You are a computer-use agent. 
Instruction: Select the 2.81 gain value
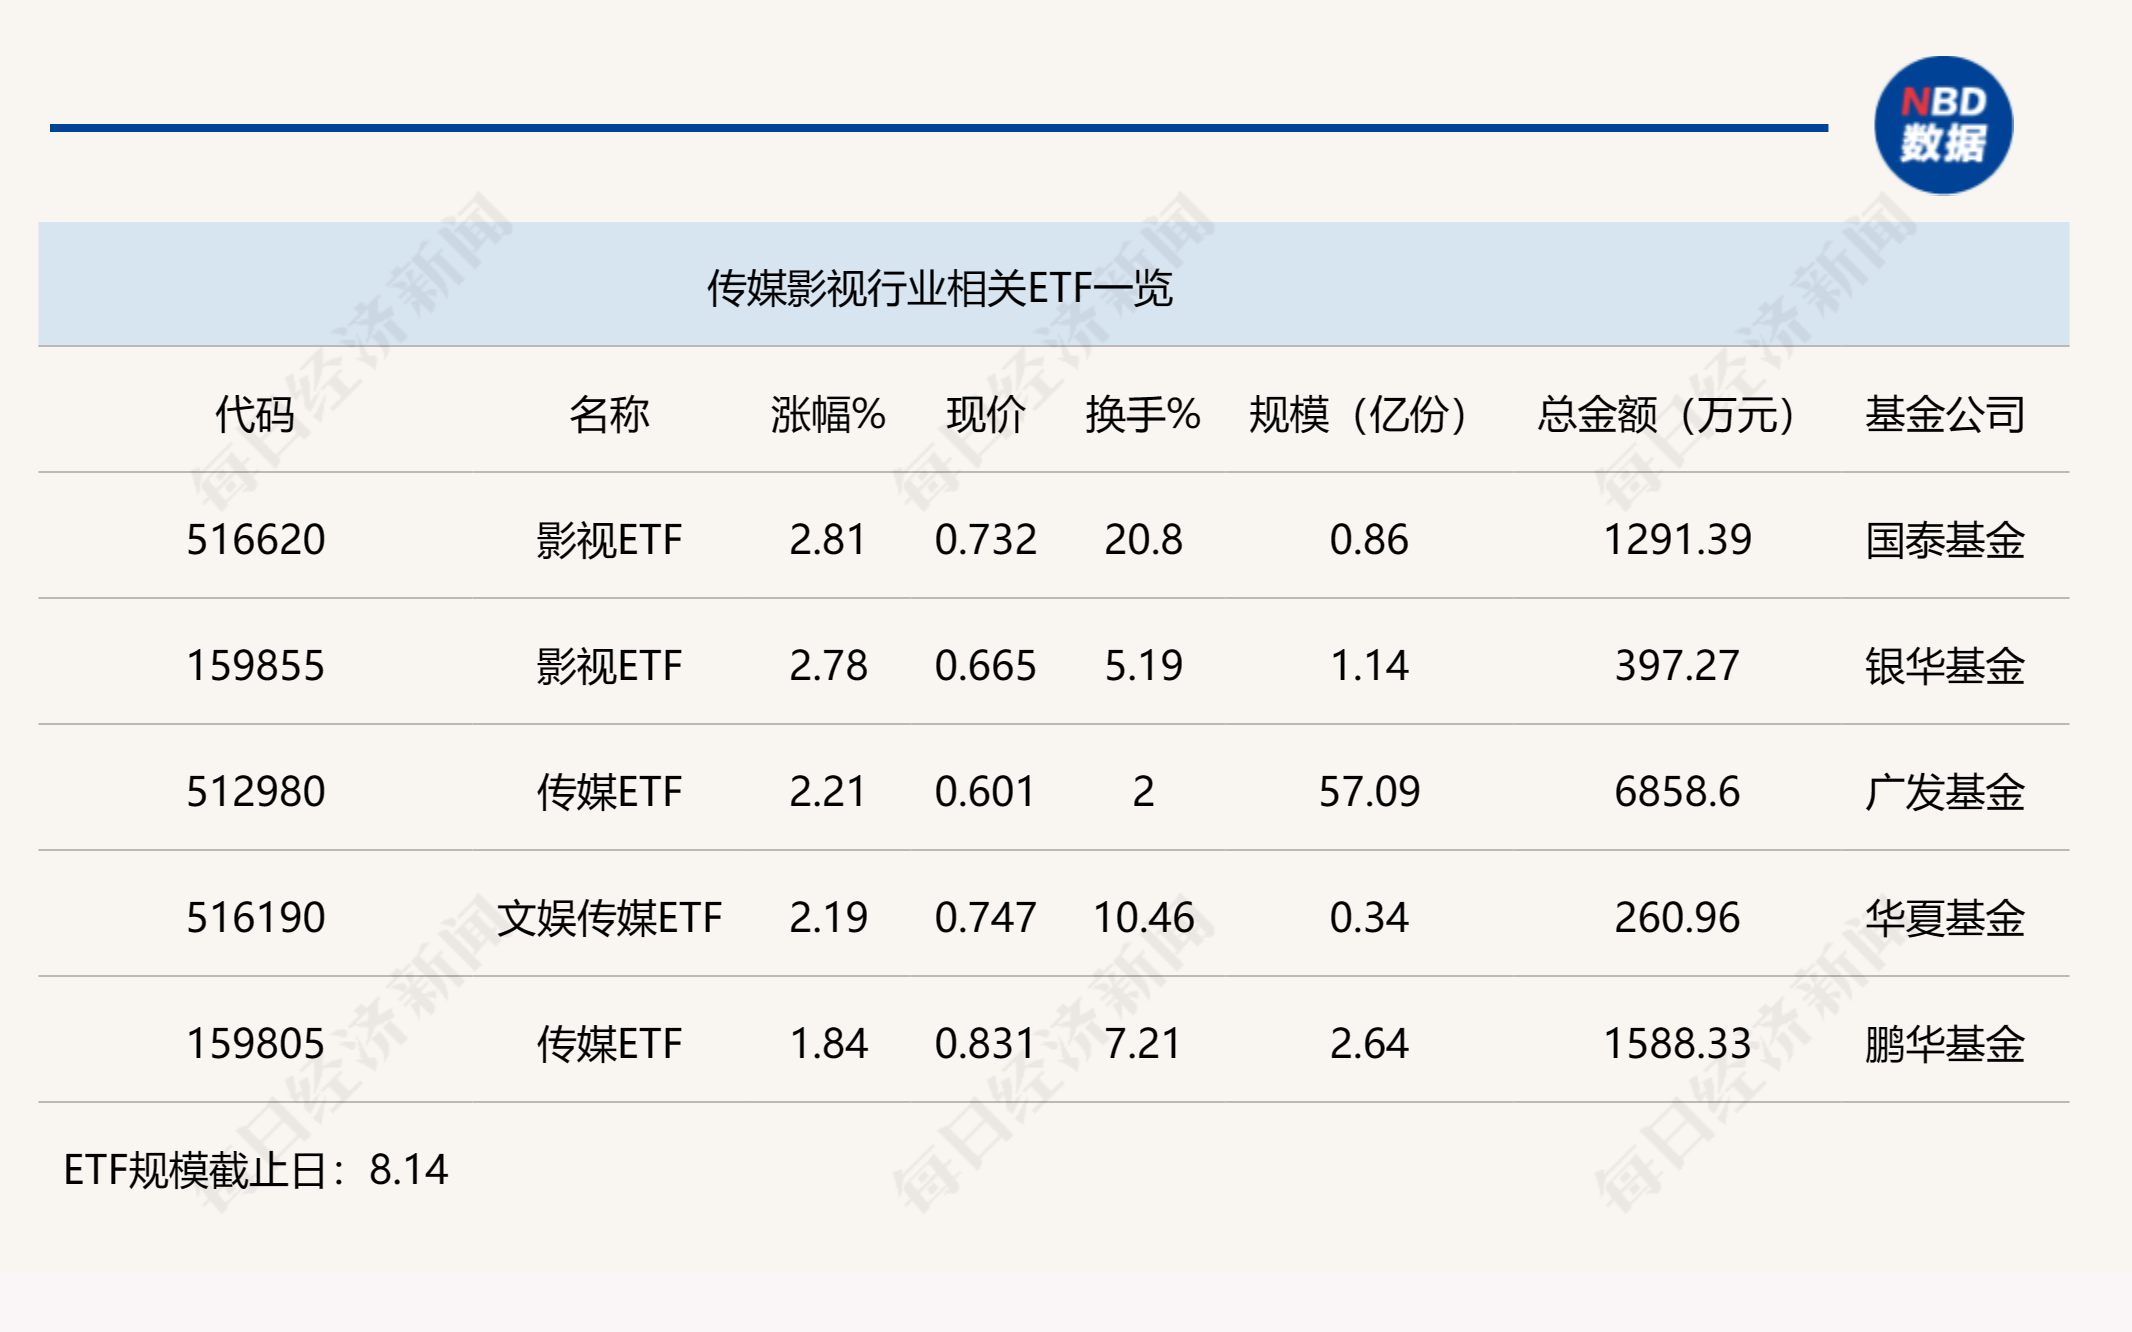(828, 540)
